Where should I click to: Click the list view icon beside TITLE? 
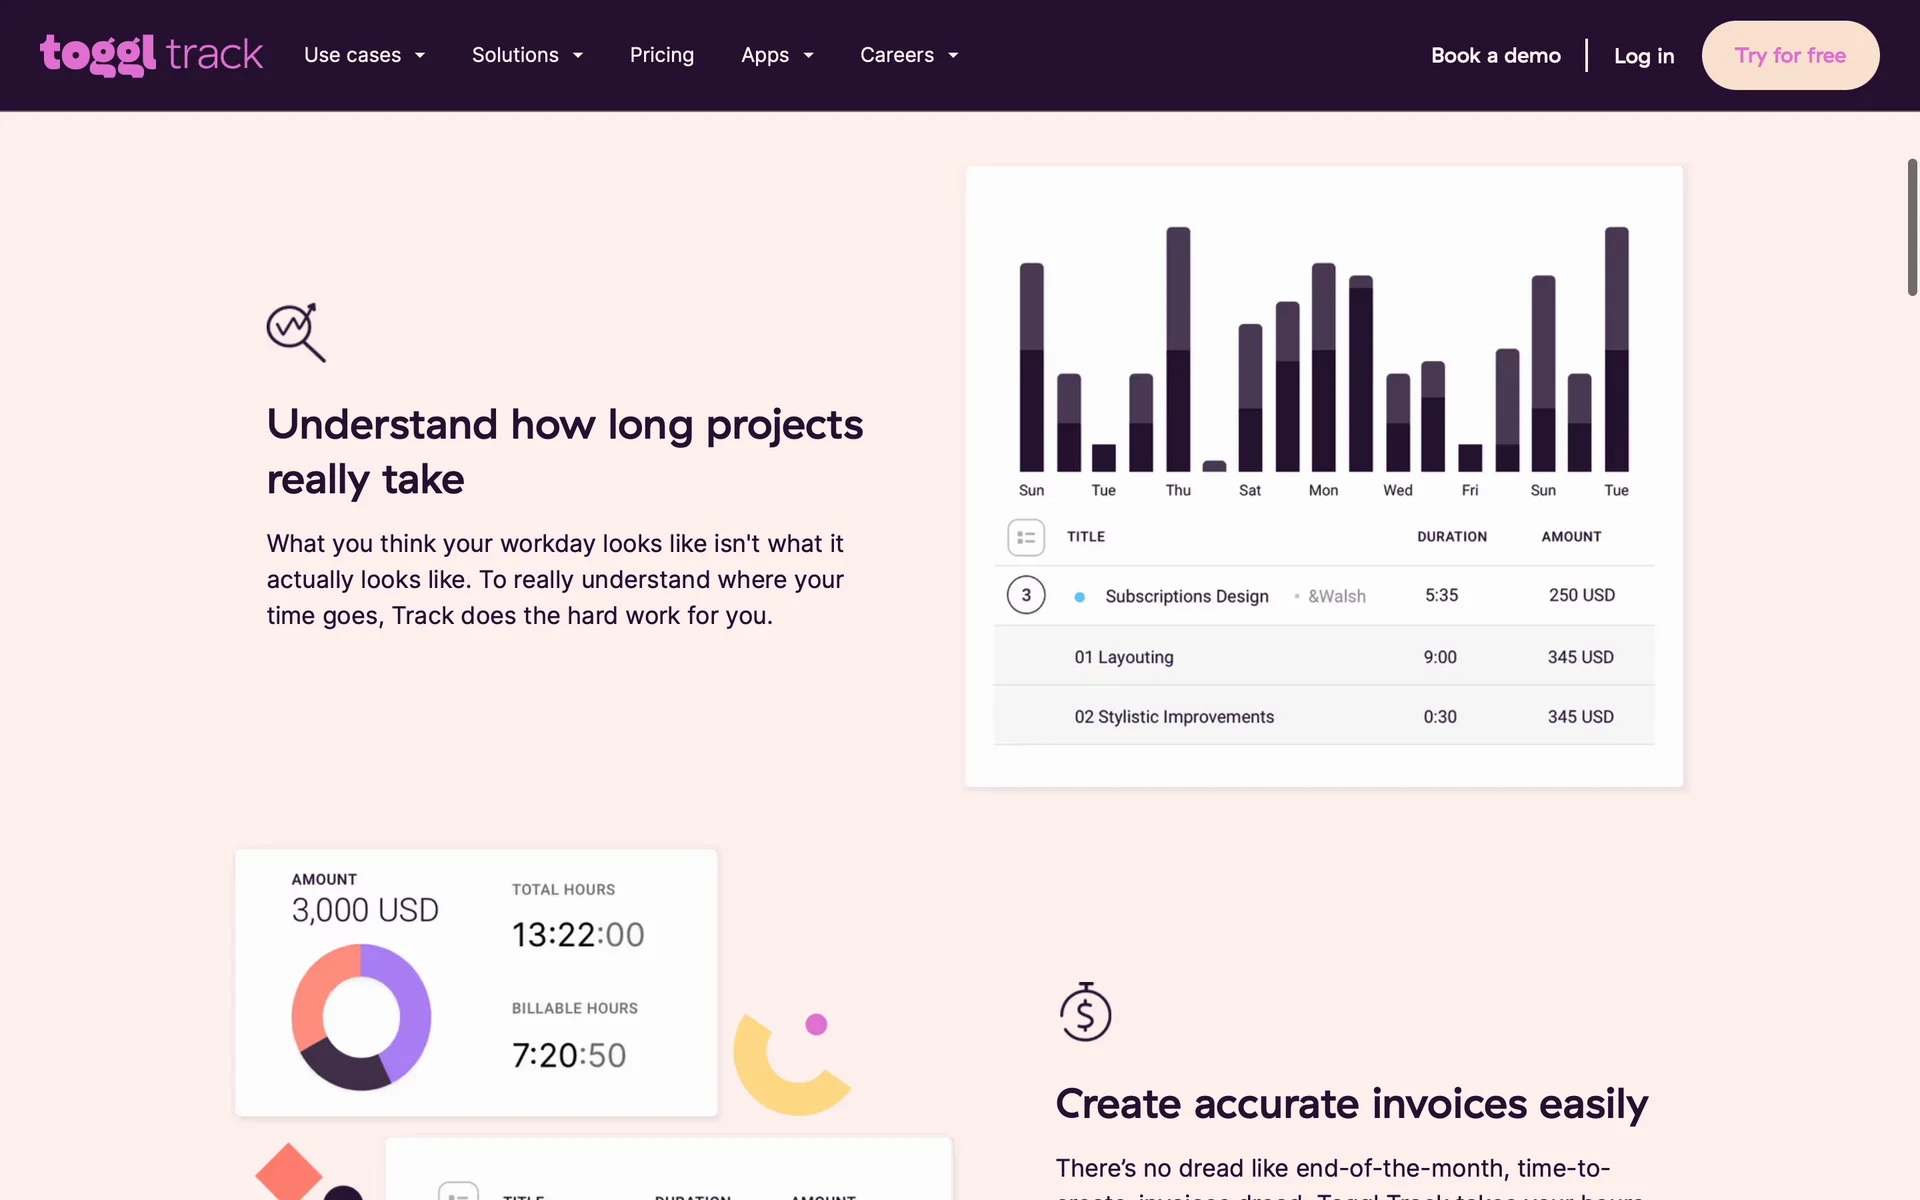tap(1025, 537)
